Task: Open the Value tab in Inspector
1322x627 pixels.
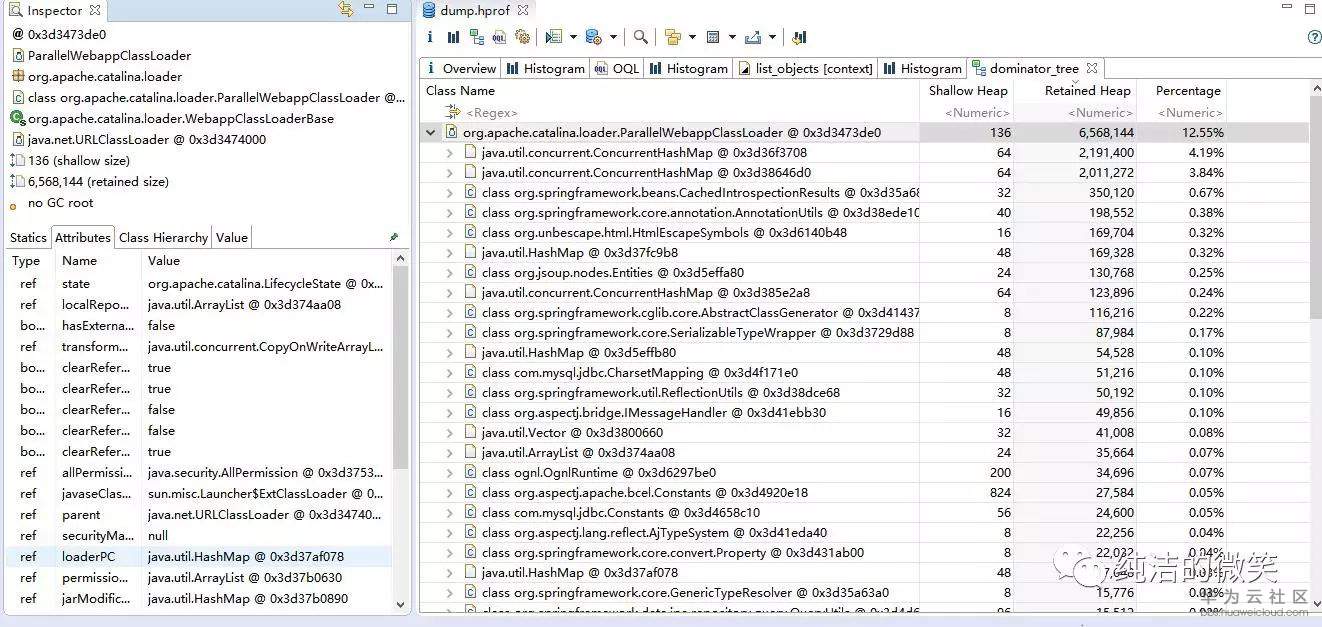Action: coord(231,237)
